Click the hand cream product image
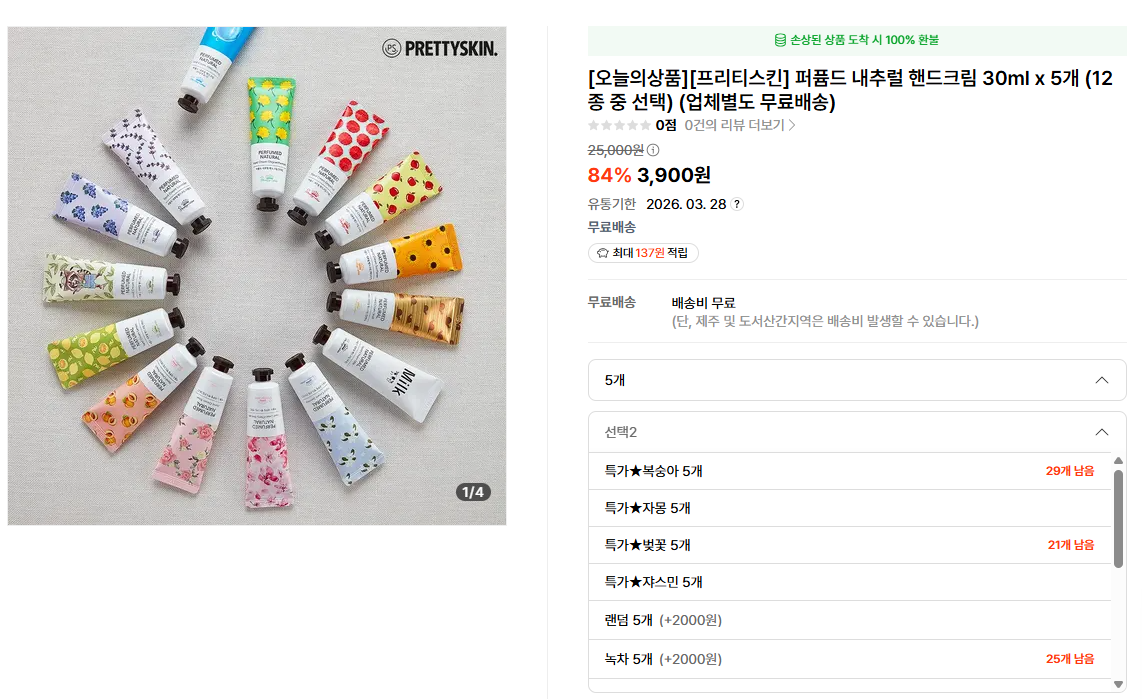 click(x=257, y=275)
